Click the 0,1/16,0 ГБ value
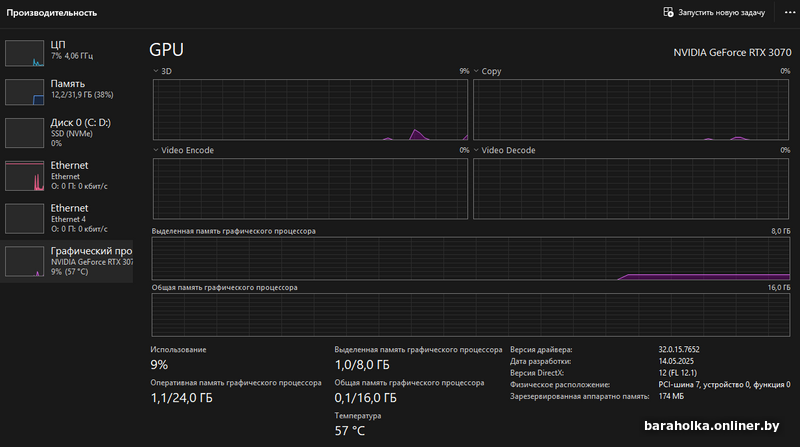Image resolution: width=800 pixels, height=447 pixels. tap(365, 398)
